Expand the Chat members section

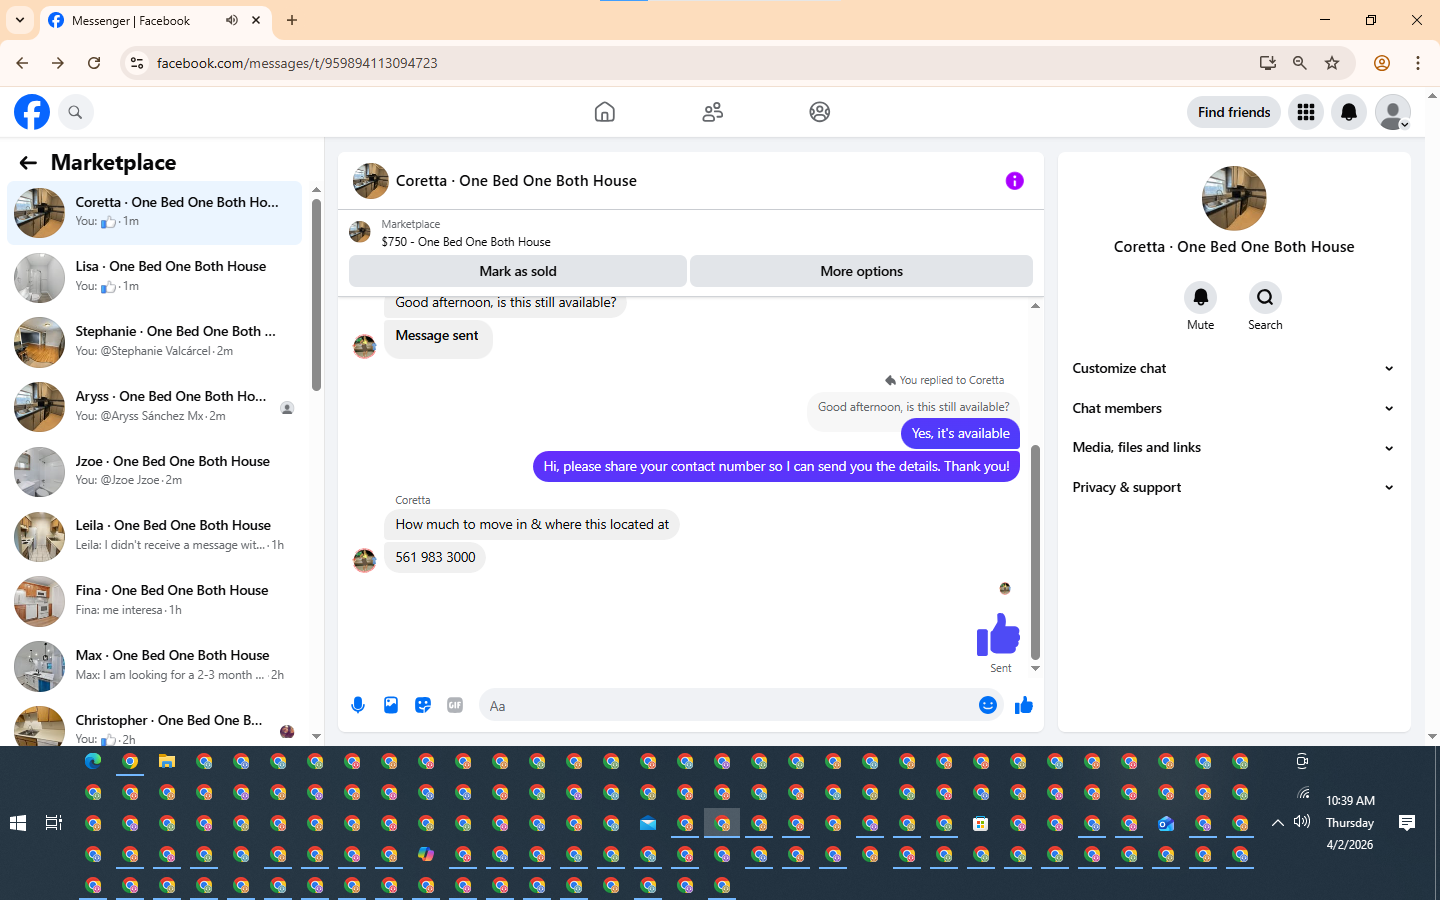pos(1233,408)
